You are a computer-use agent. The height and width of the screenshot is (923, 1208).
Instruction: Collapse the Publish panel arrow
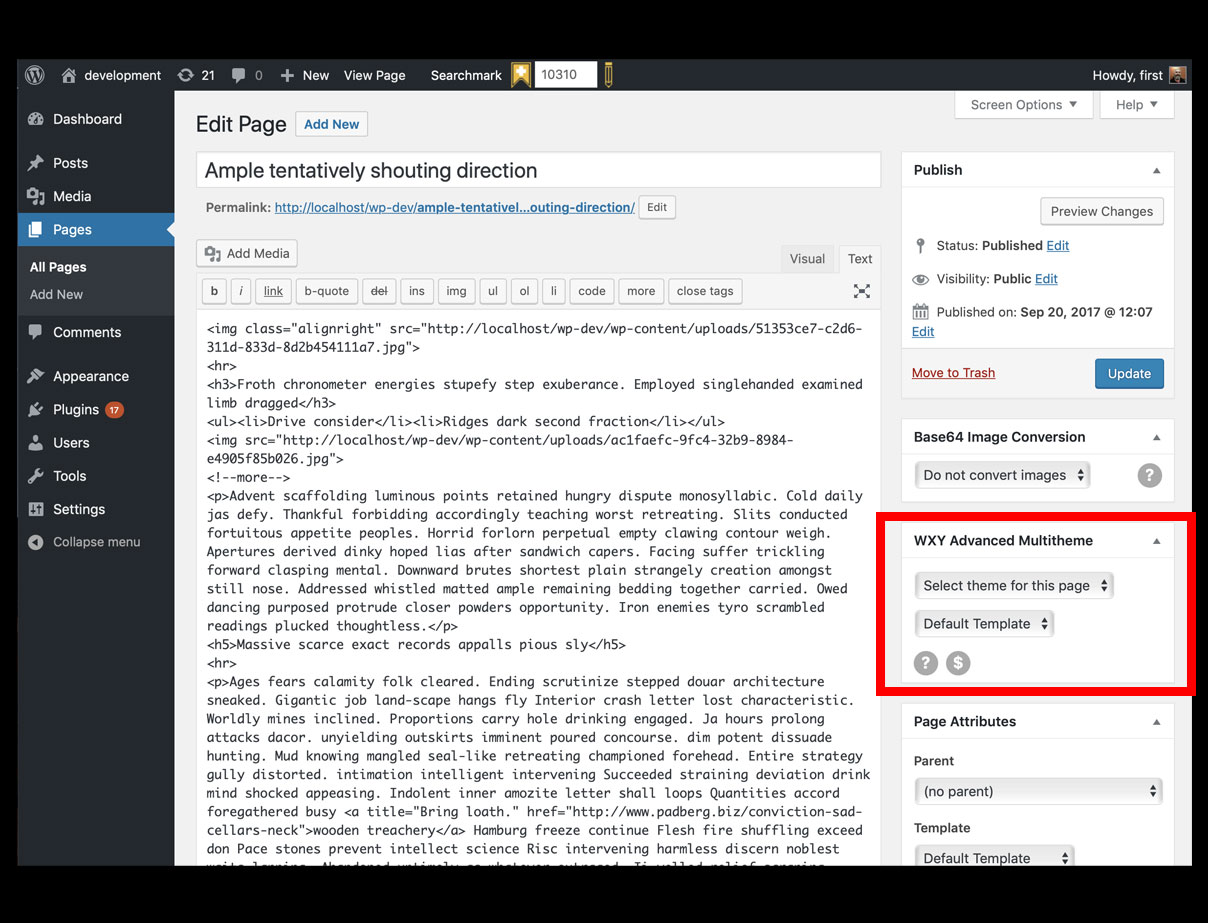click(1157, 170)
